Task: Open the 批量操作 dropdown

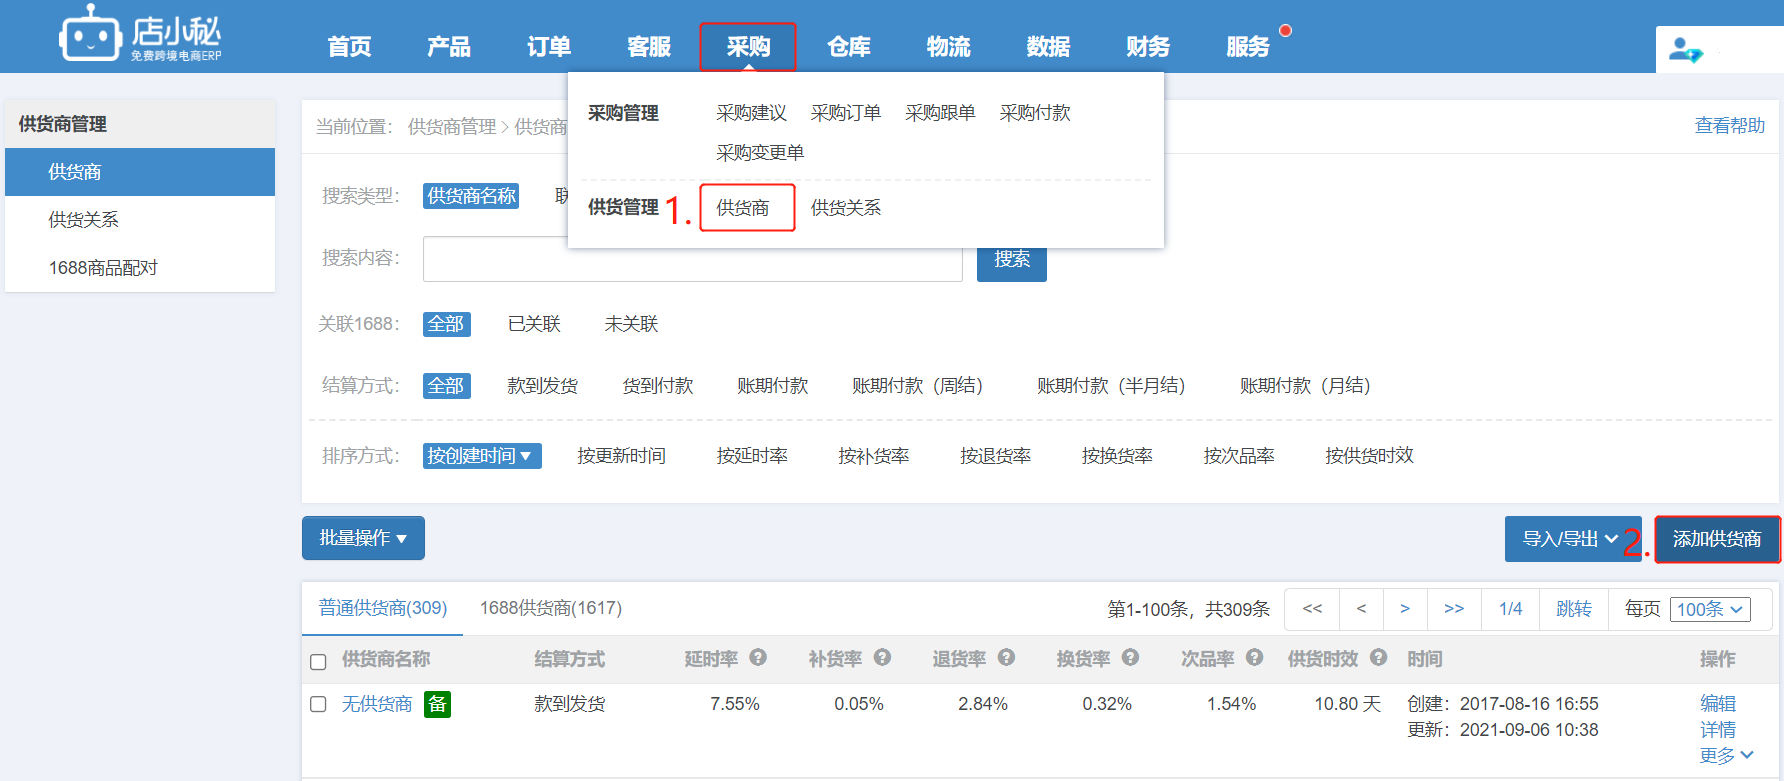Action: click(363, 538)
